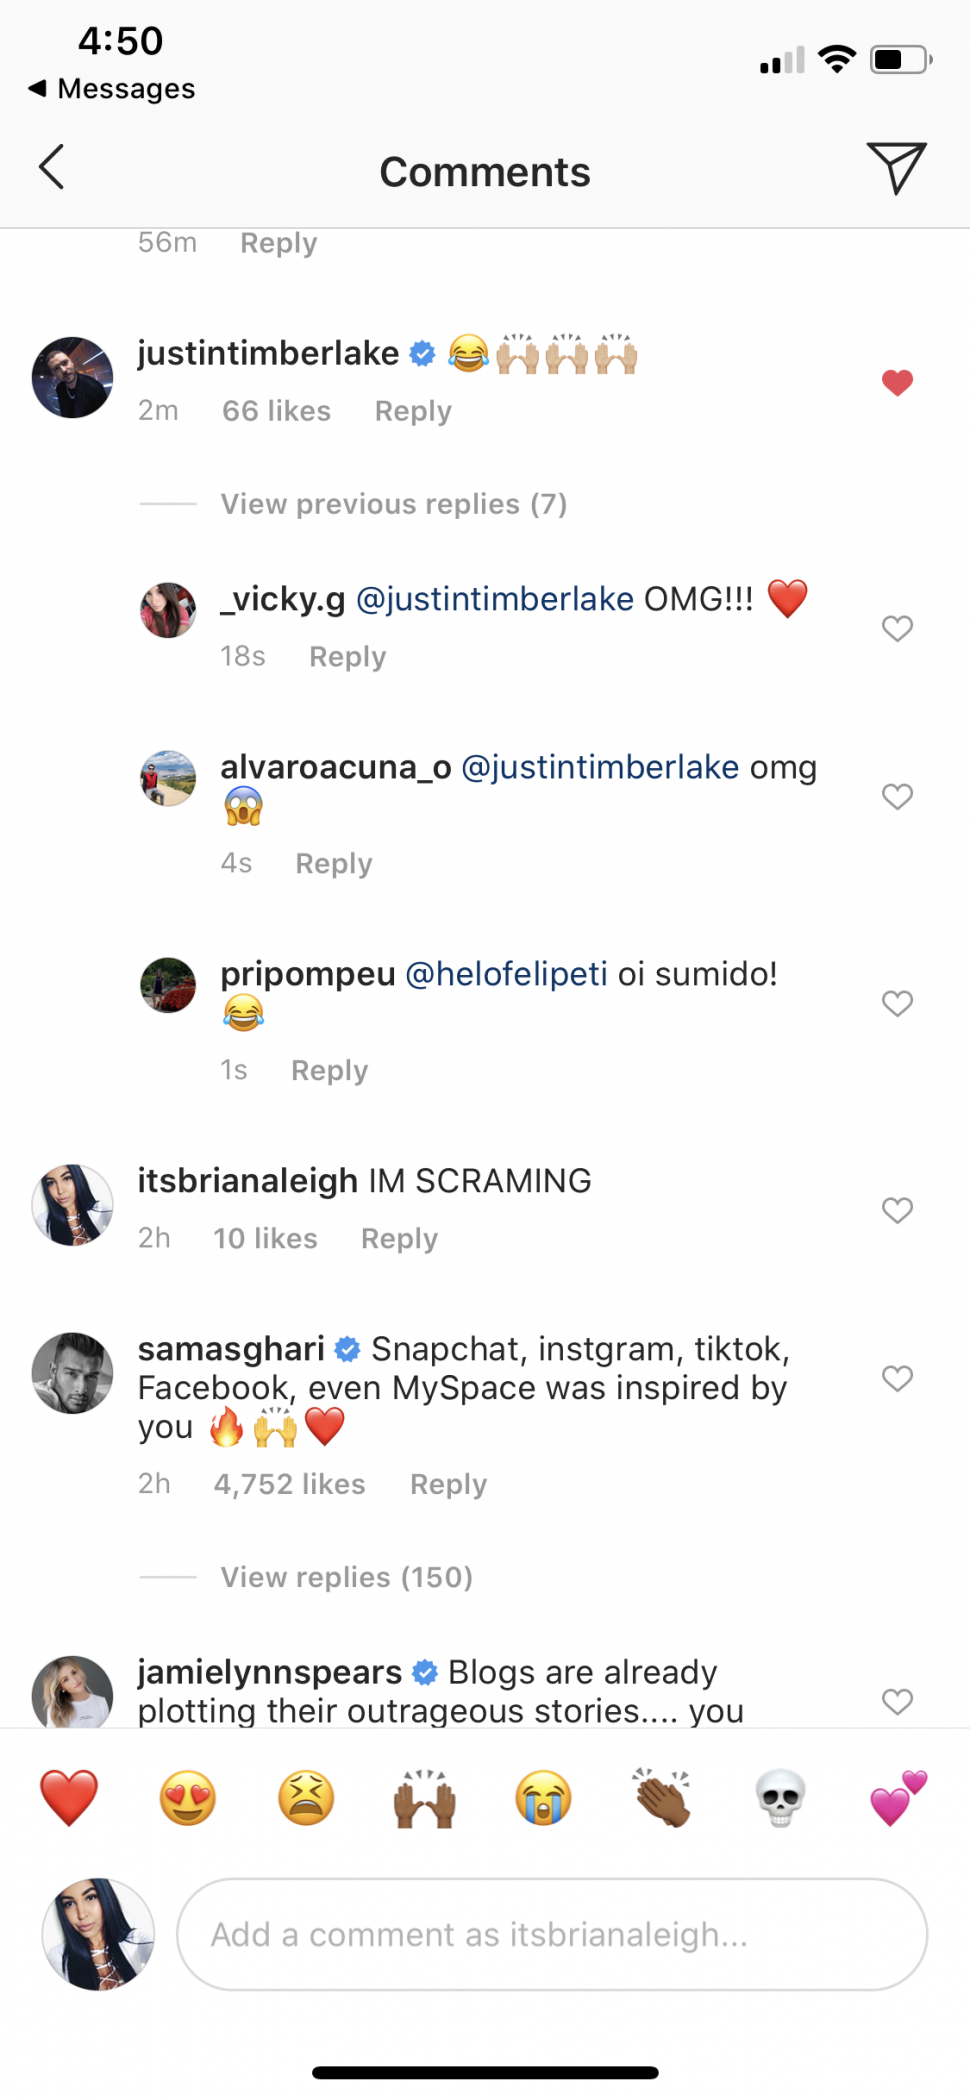This screenshot has height=2100, width=970.
Task: Focus the Add a comment field
Action: (551, 1934)
